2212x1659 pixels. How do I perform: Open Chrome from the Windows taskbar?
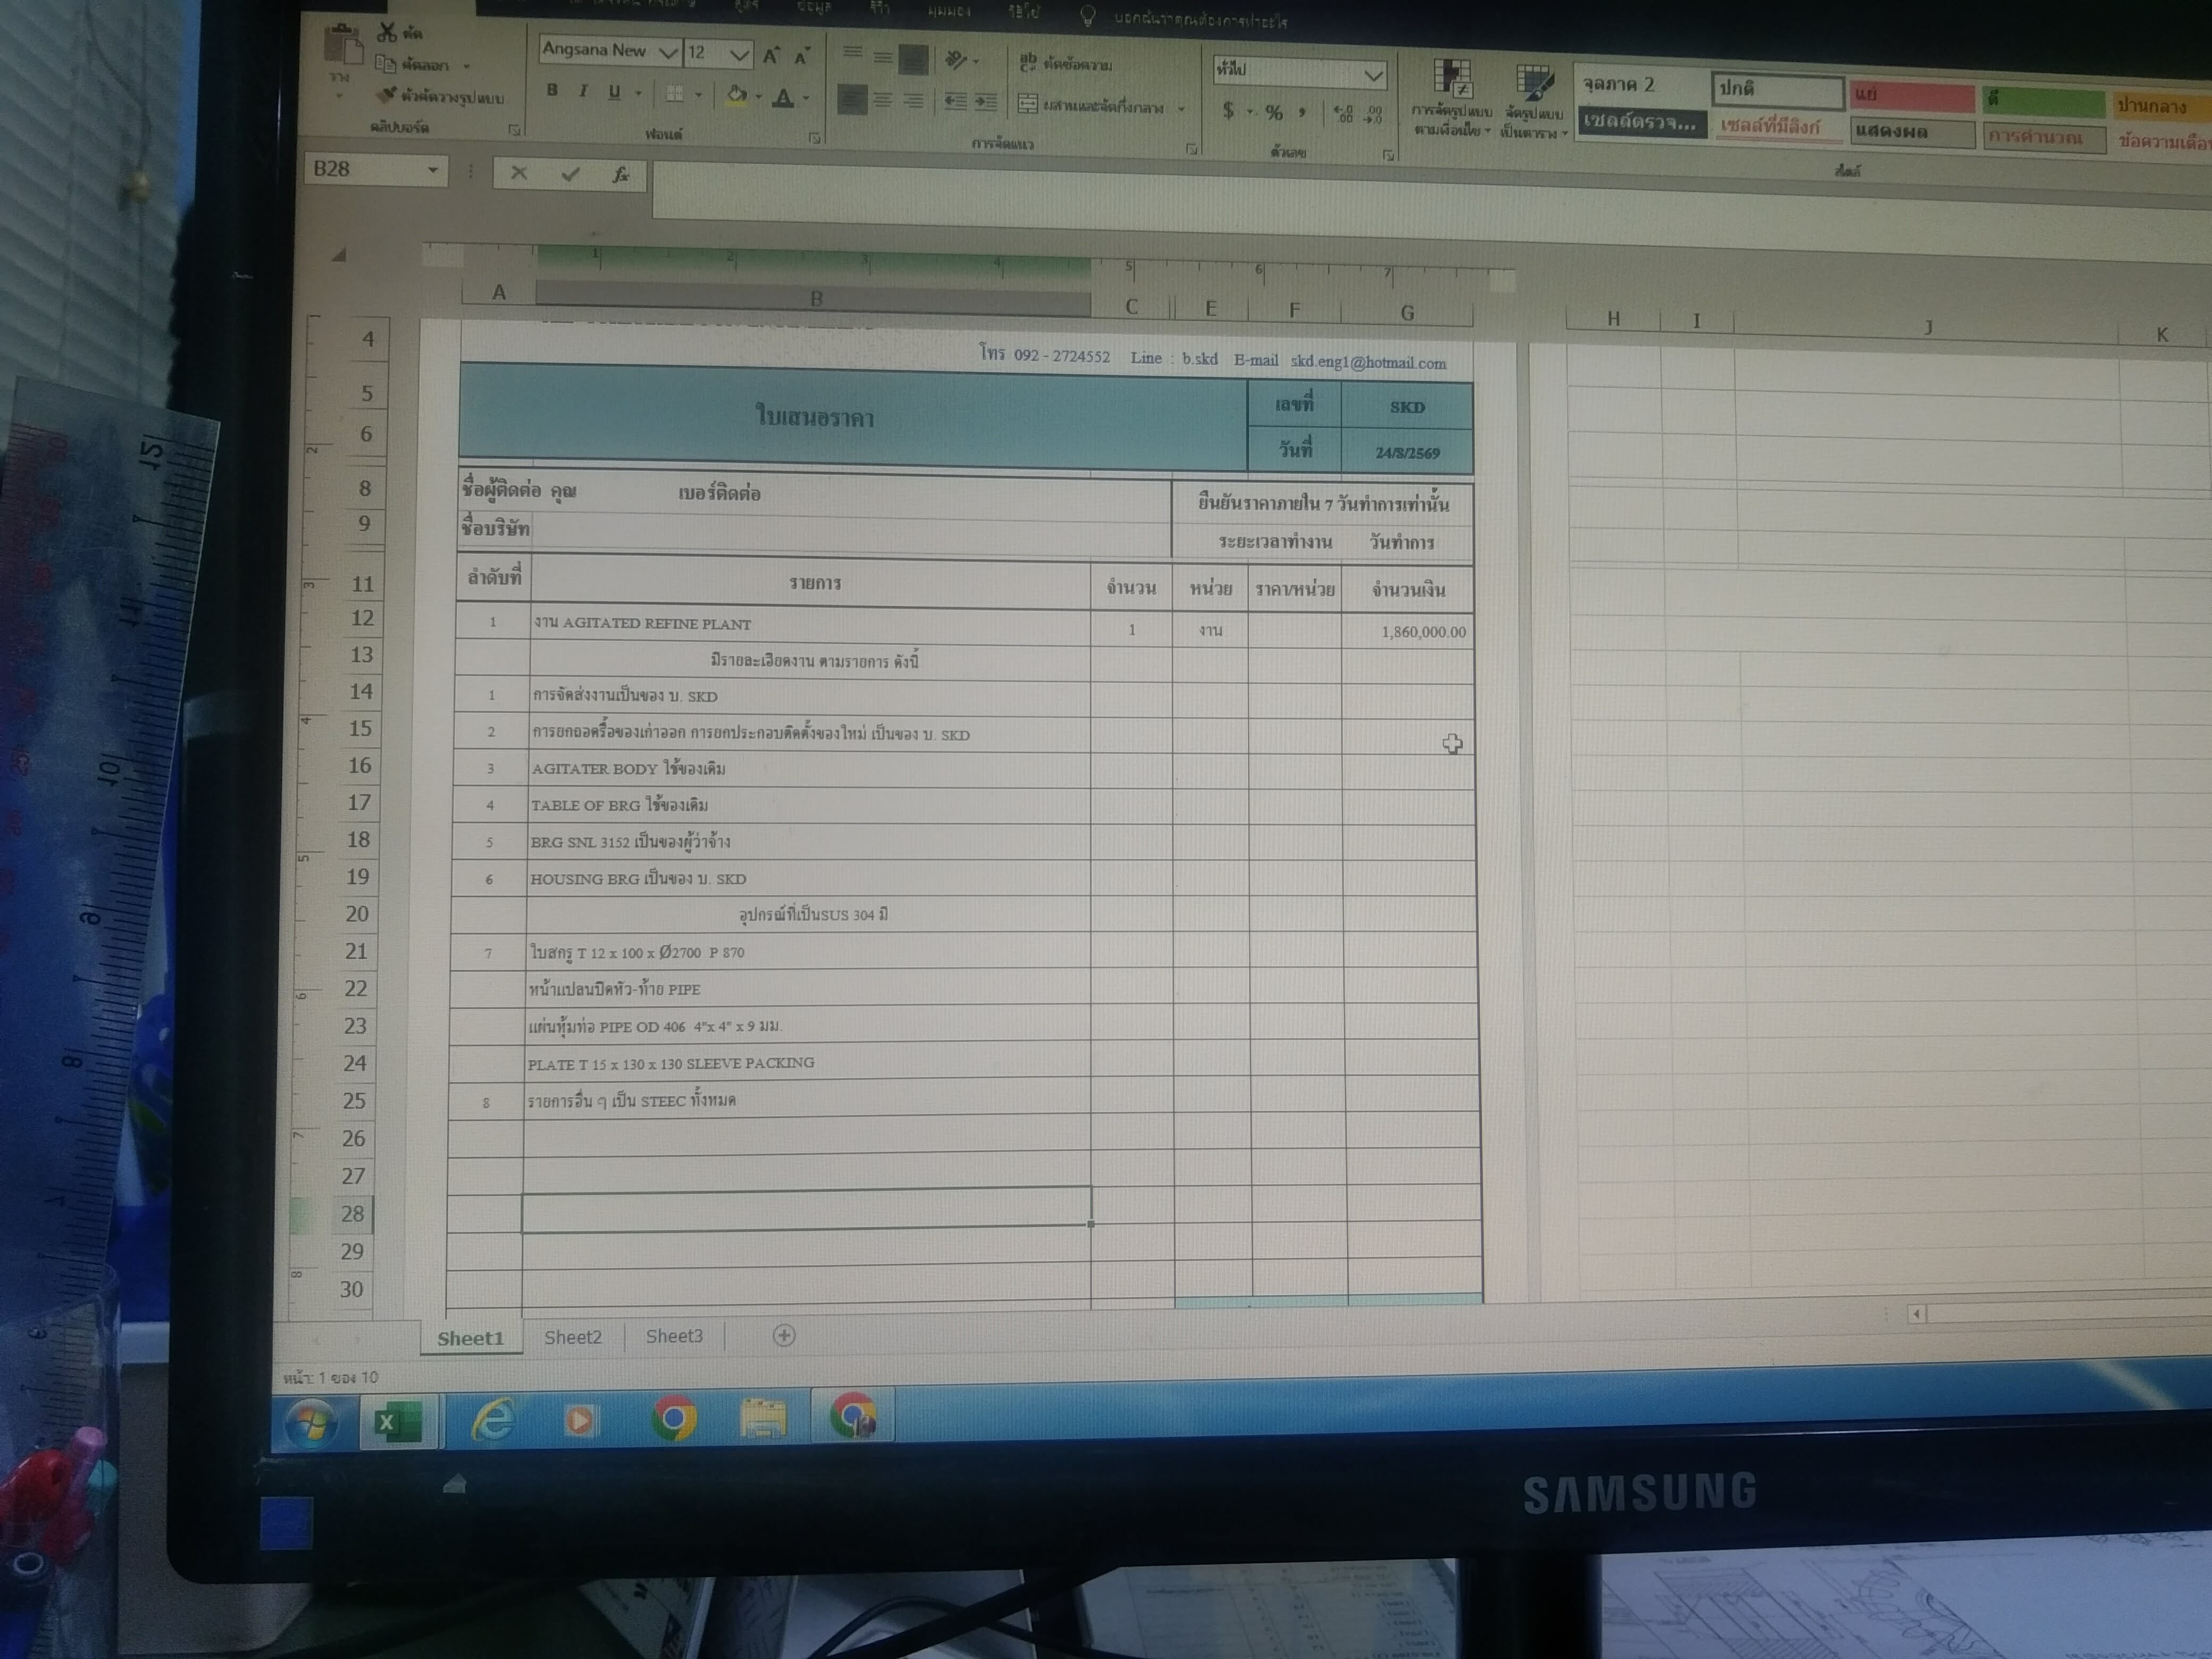click(674, 1418)
